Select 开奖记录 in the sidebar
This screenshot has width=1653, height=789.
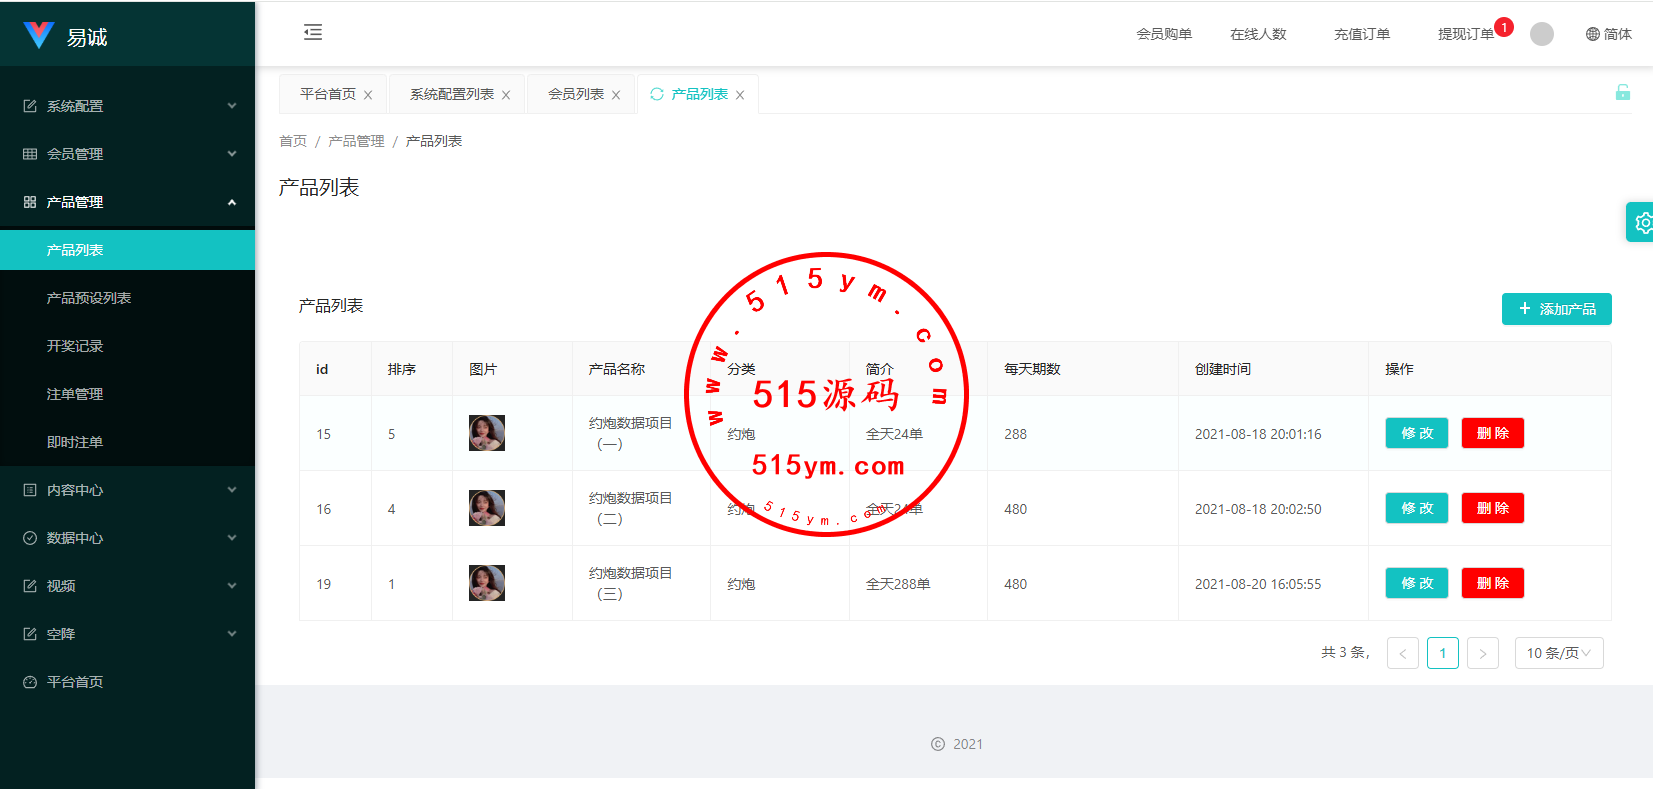75,346
